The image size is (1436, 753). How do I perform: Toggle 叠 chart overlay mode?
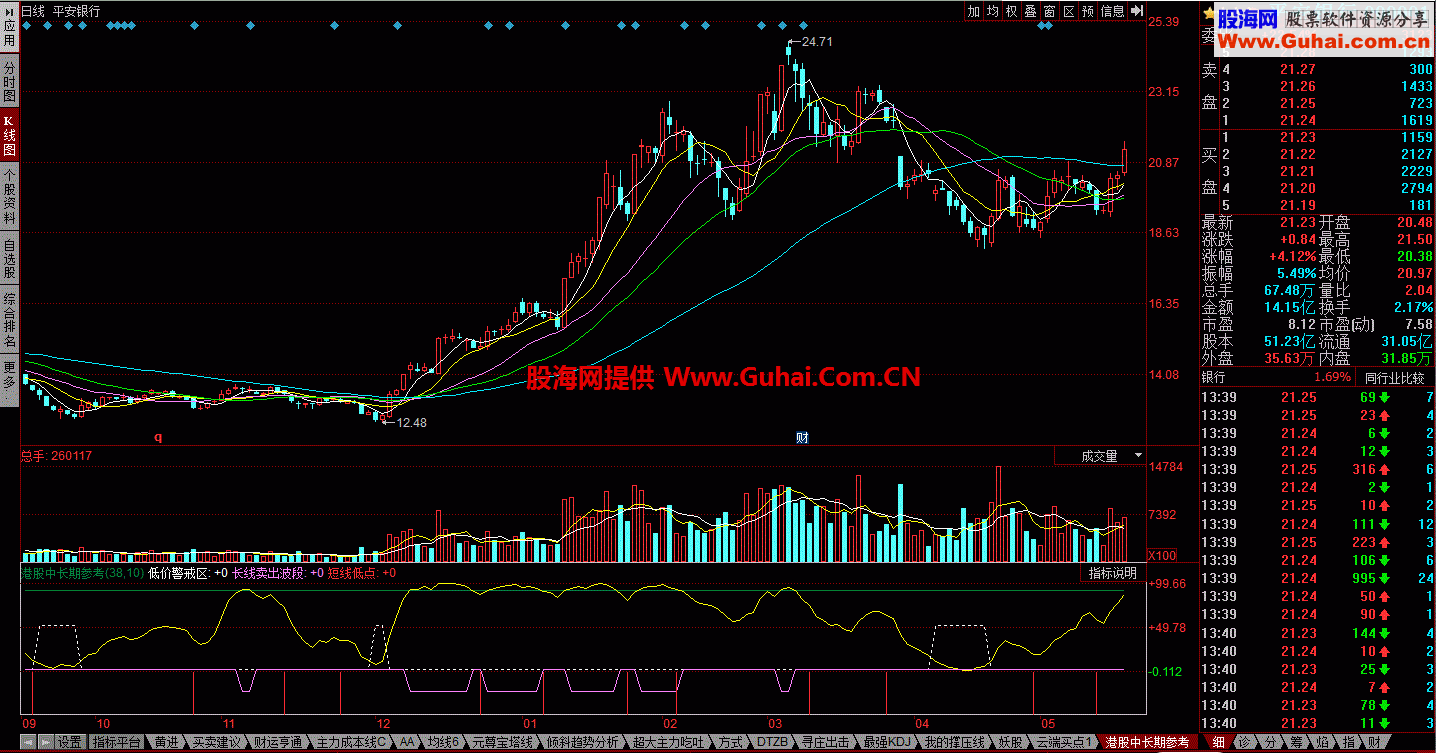pos(1030,11)
